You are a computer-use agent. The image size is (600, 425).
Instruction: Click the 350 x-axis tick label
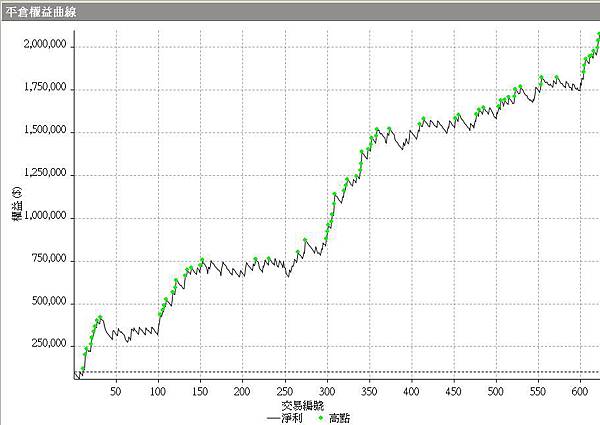click(369, 391)
